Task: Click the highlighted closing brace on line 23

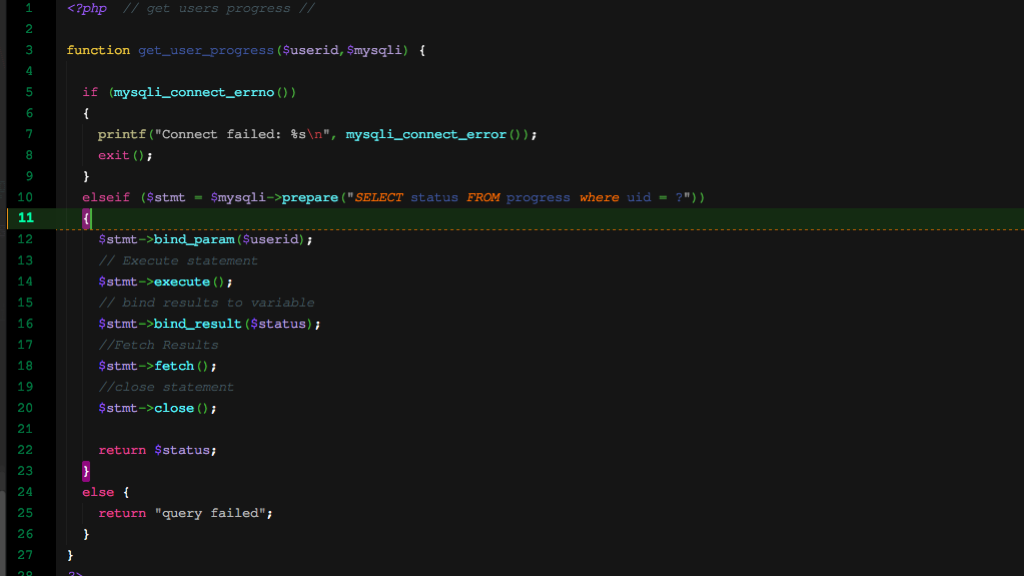Action: 86,471
